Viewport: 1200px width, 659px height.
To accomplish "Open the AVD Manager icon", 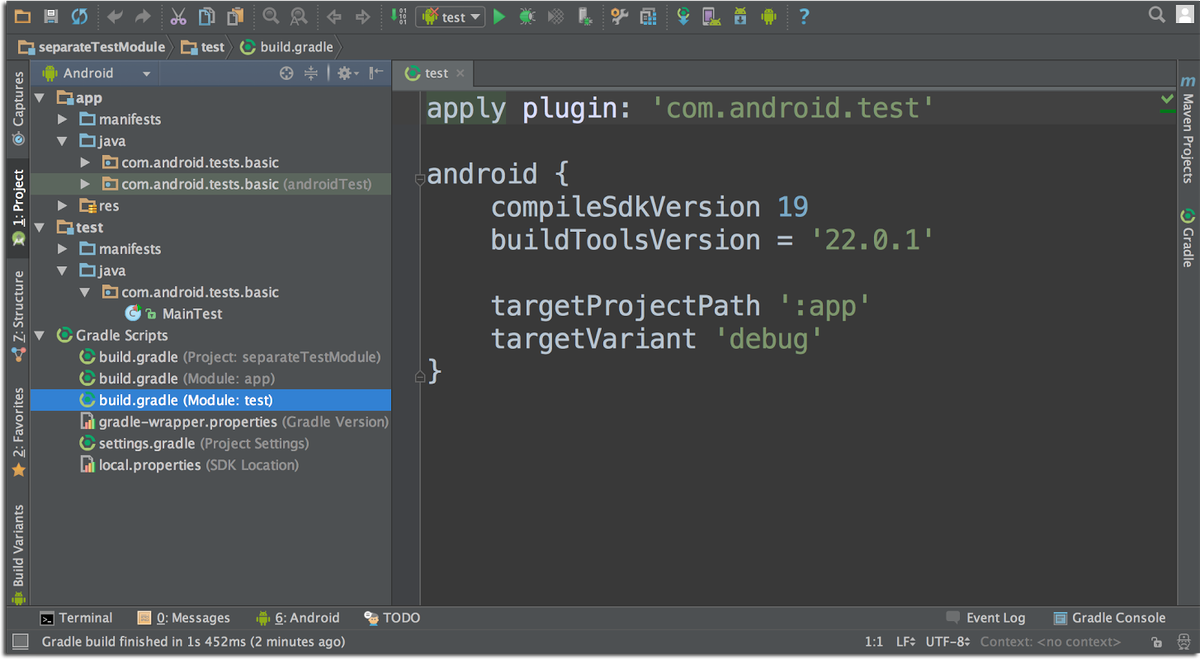I will coord(711,16).
